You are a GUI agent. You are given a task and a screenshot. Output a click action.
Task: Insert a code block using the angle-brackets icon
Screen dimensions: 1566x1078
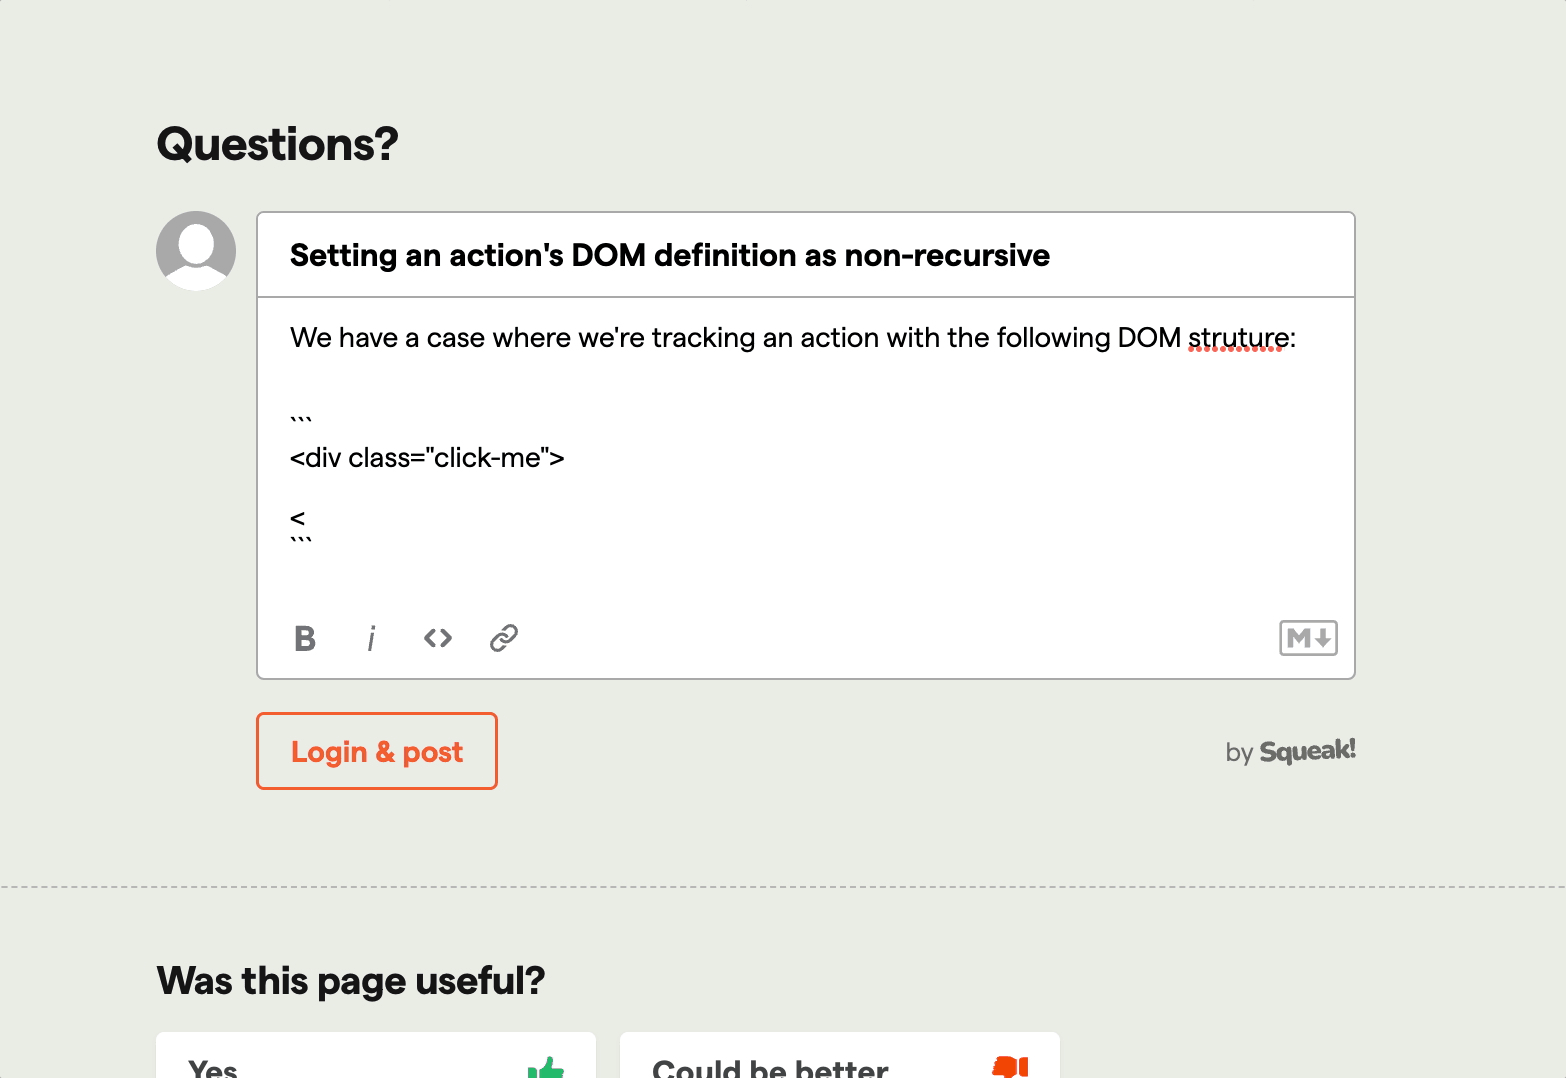(x=438, y=638)
